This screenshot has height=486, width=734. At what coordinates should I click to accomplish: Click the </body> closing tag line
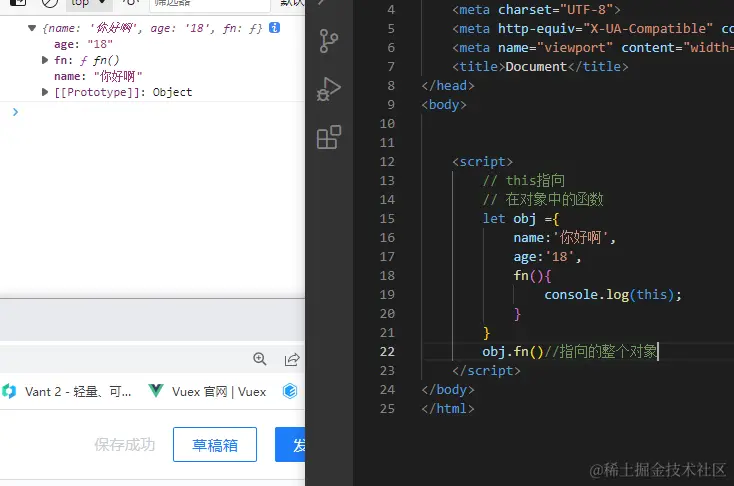click(448, 390)
